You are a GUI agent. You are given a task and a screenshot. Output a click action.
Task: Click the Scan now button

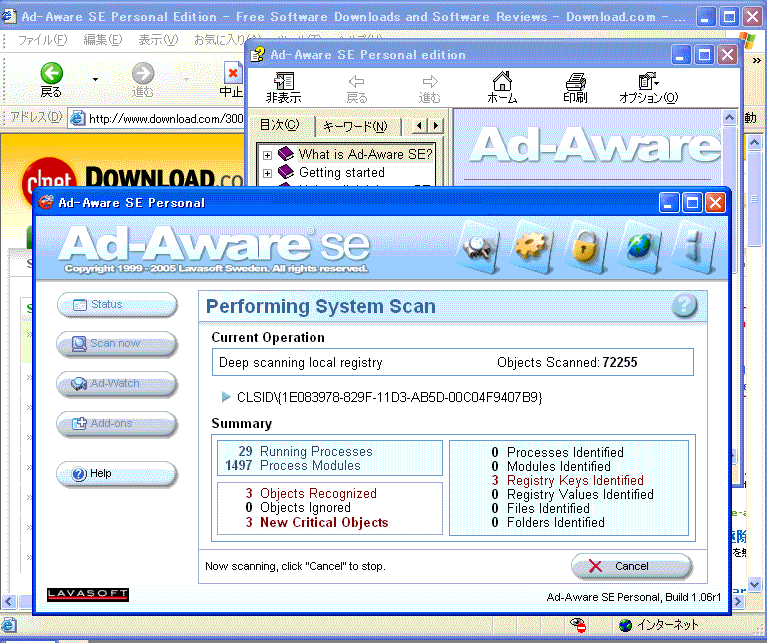click(x=116, y=344)
